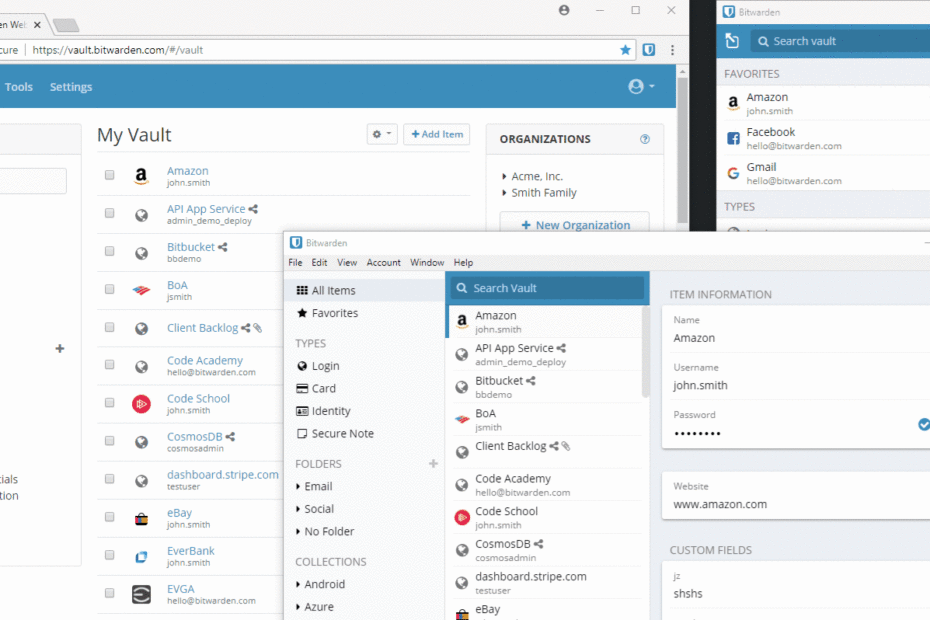The image size is (930, 620).
Task: Check the Amazon item checkbox
Action: (110, 176)
